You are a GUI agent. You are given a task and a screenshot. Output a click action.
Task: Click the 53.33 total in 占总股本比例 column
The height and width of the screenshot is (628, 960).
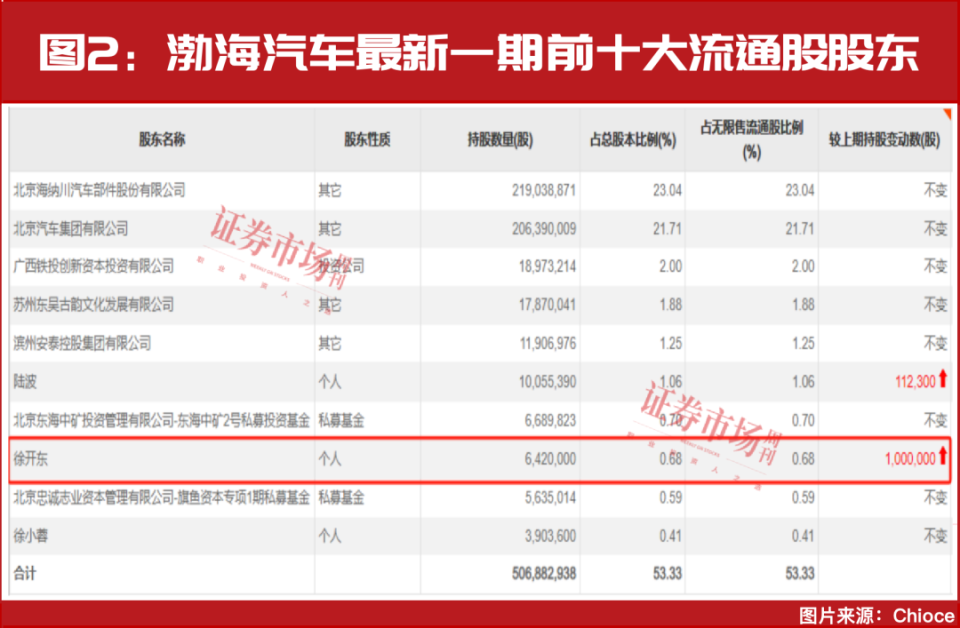click(667, 574)
